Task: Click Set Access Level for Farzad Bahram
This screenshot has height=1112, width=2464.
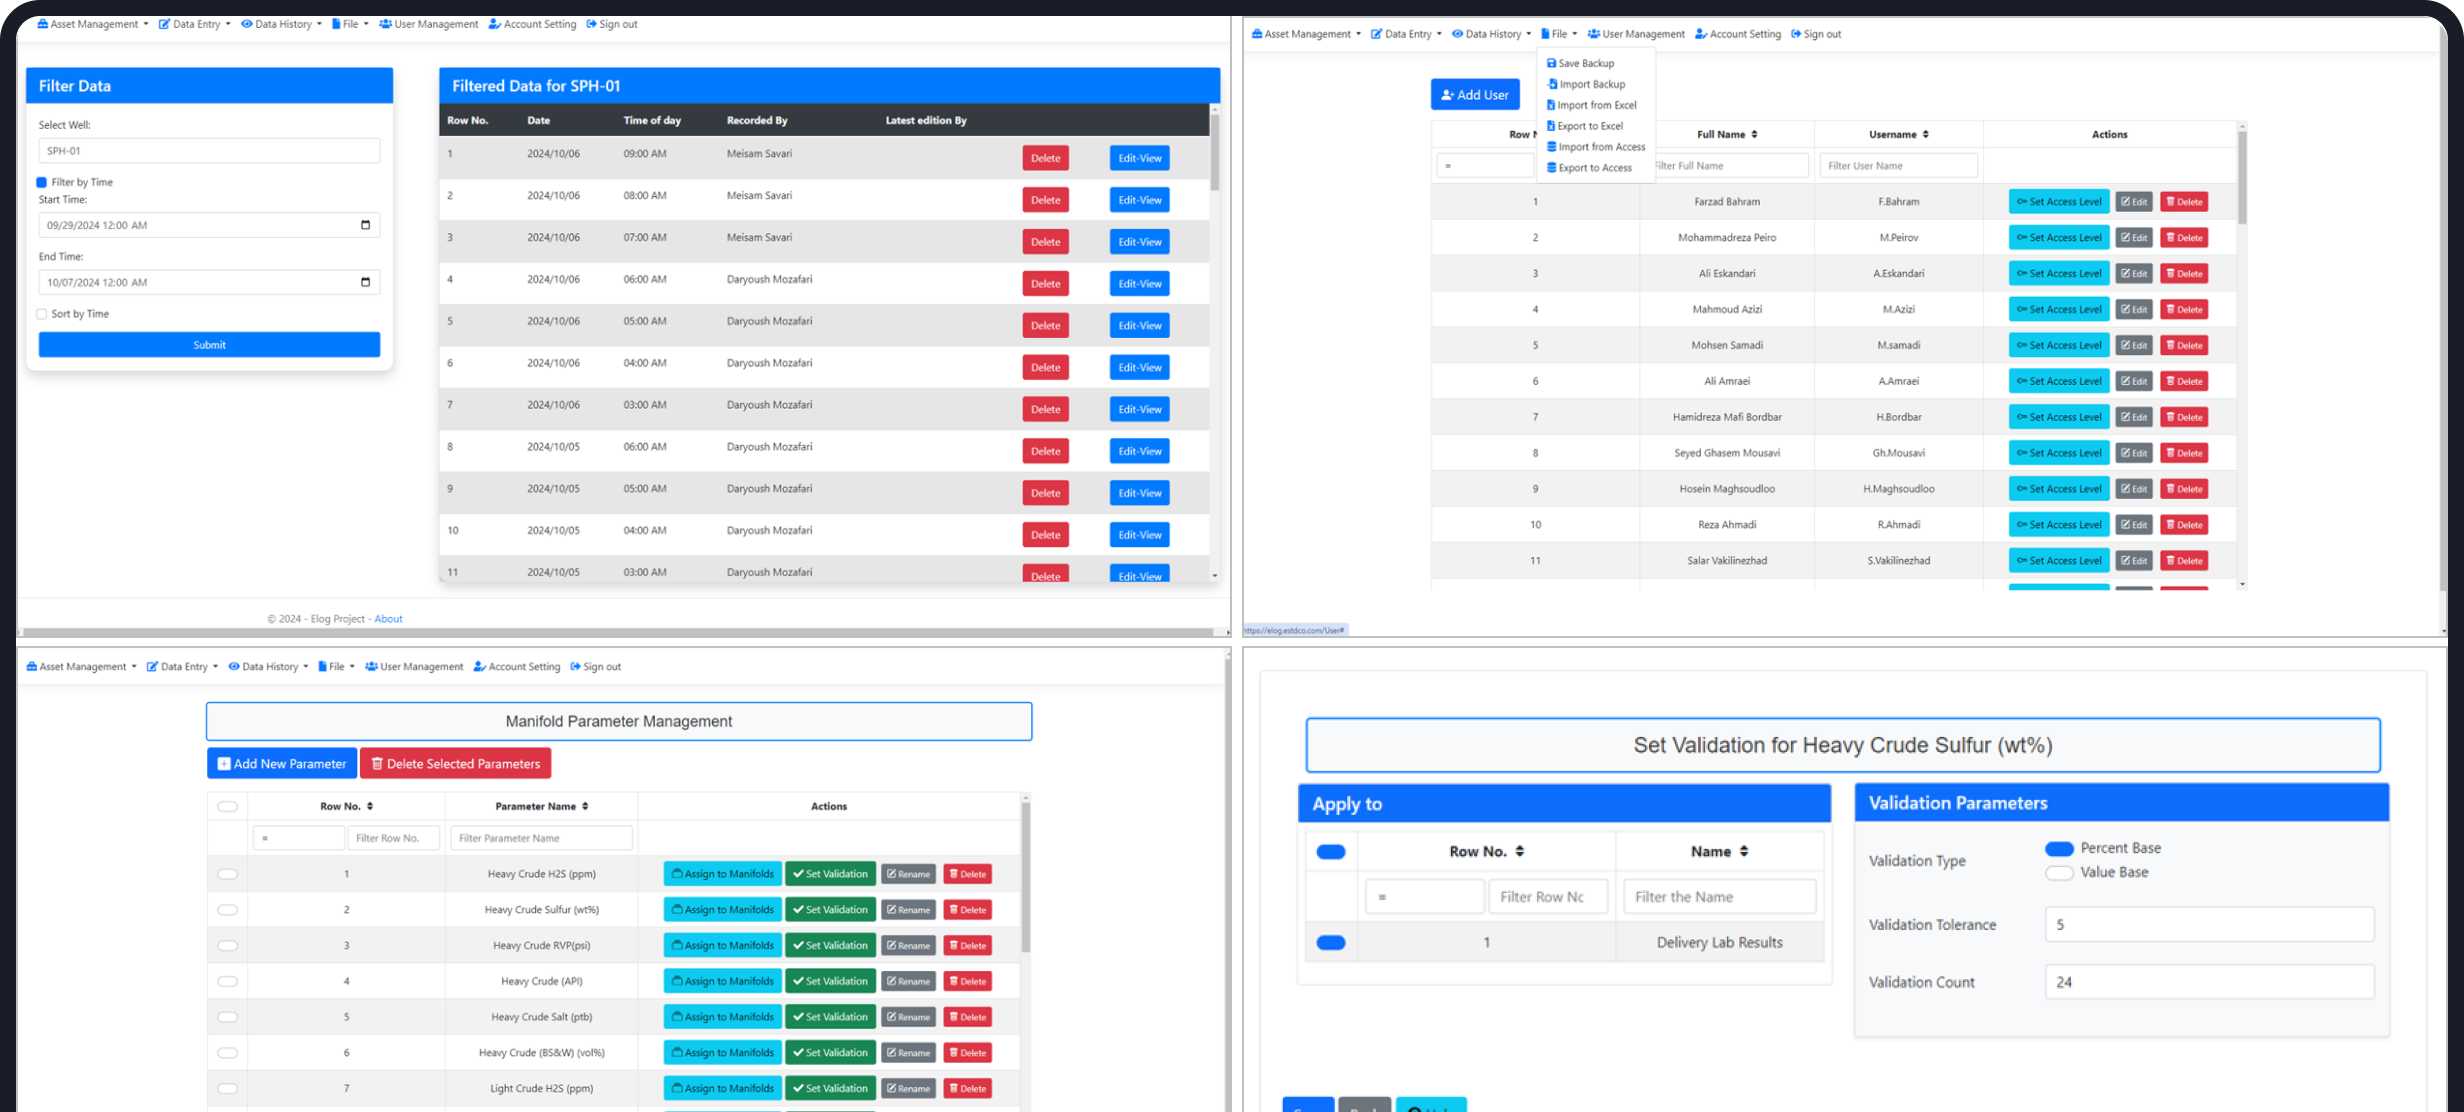Action: (x=2058, y=202)
